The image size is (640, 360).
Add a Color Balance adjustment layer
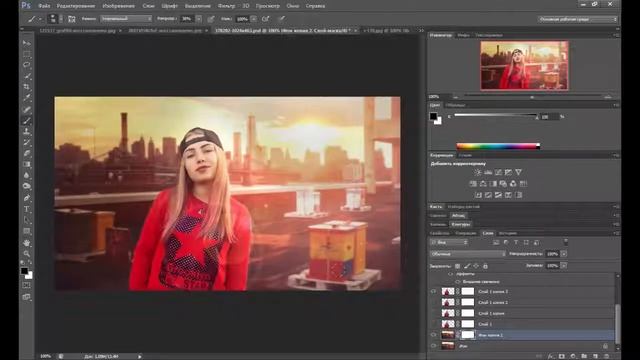[483, 184]
